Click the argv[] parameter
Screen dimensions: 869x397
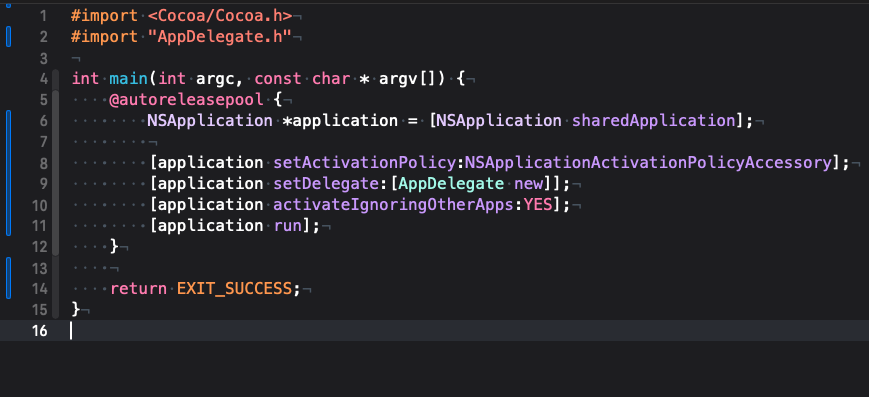click(412, 79)
